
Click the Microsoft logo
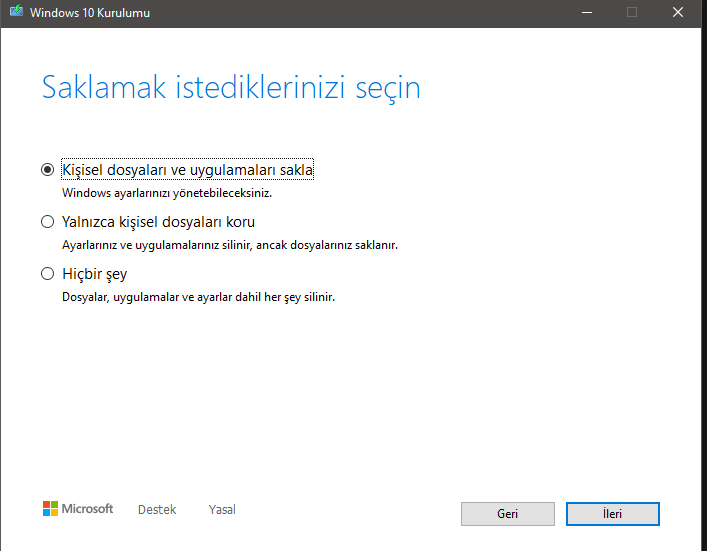pos(78,509)
